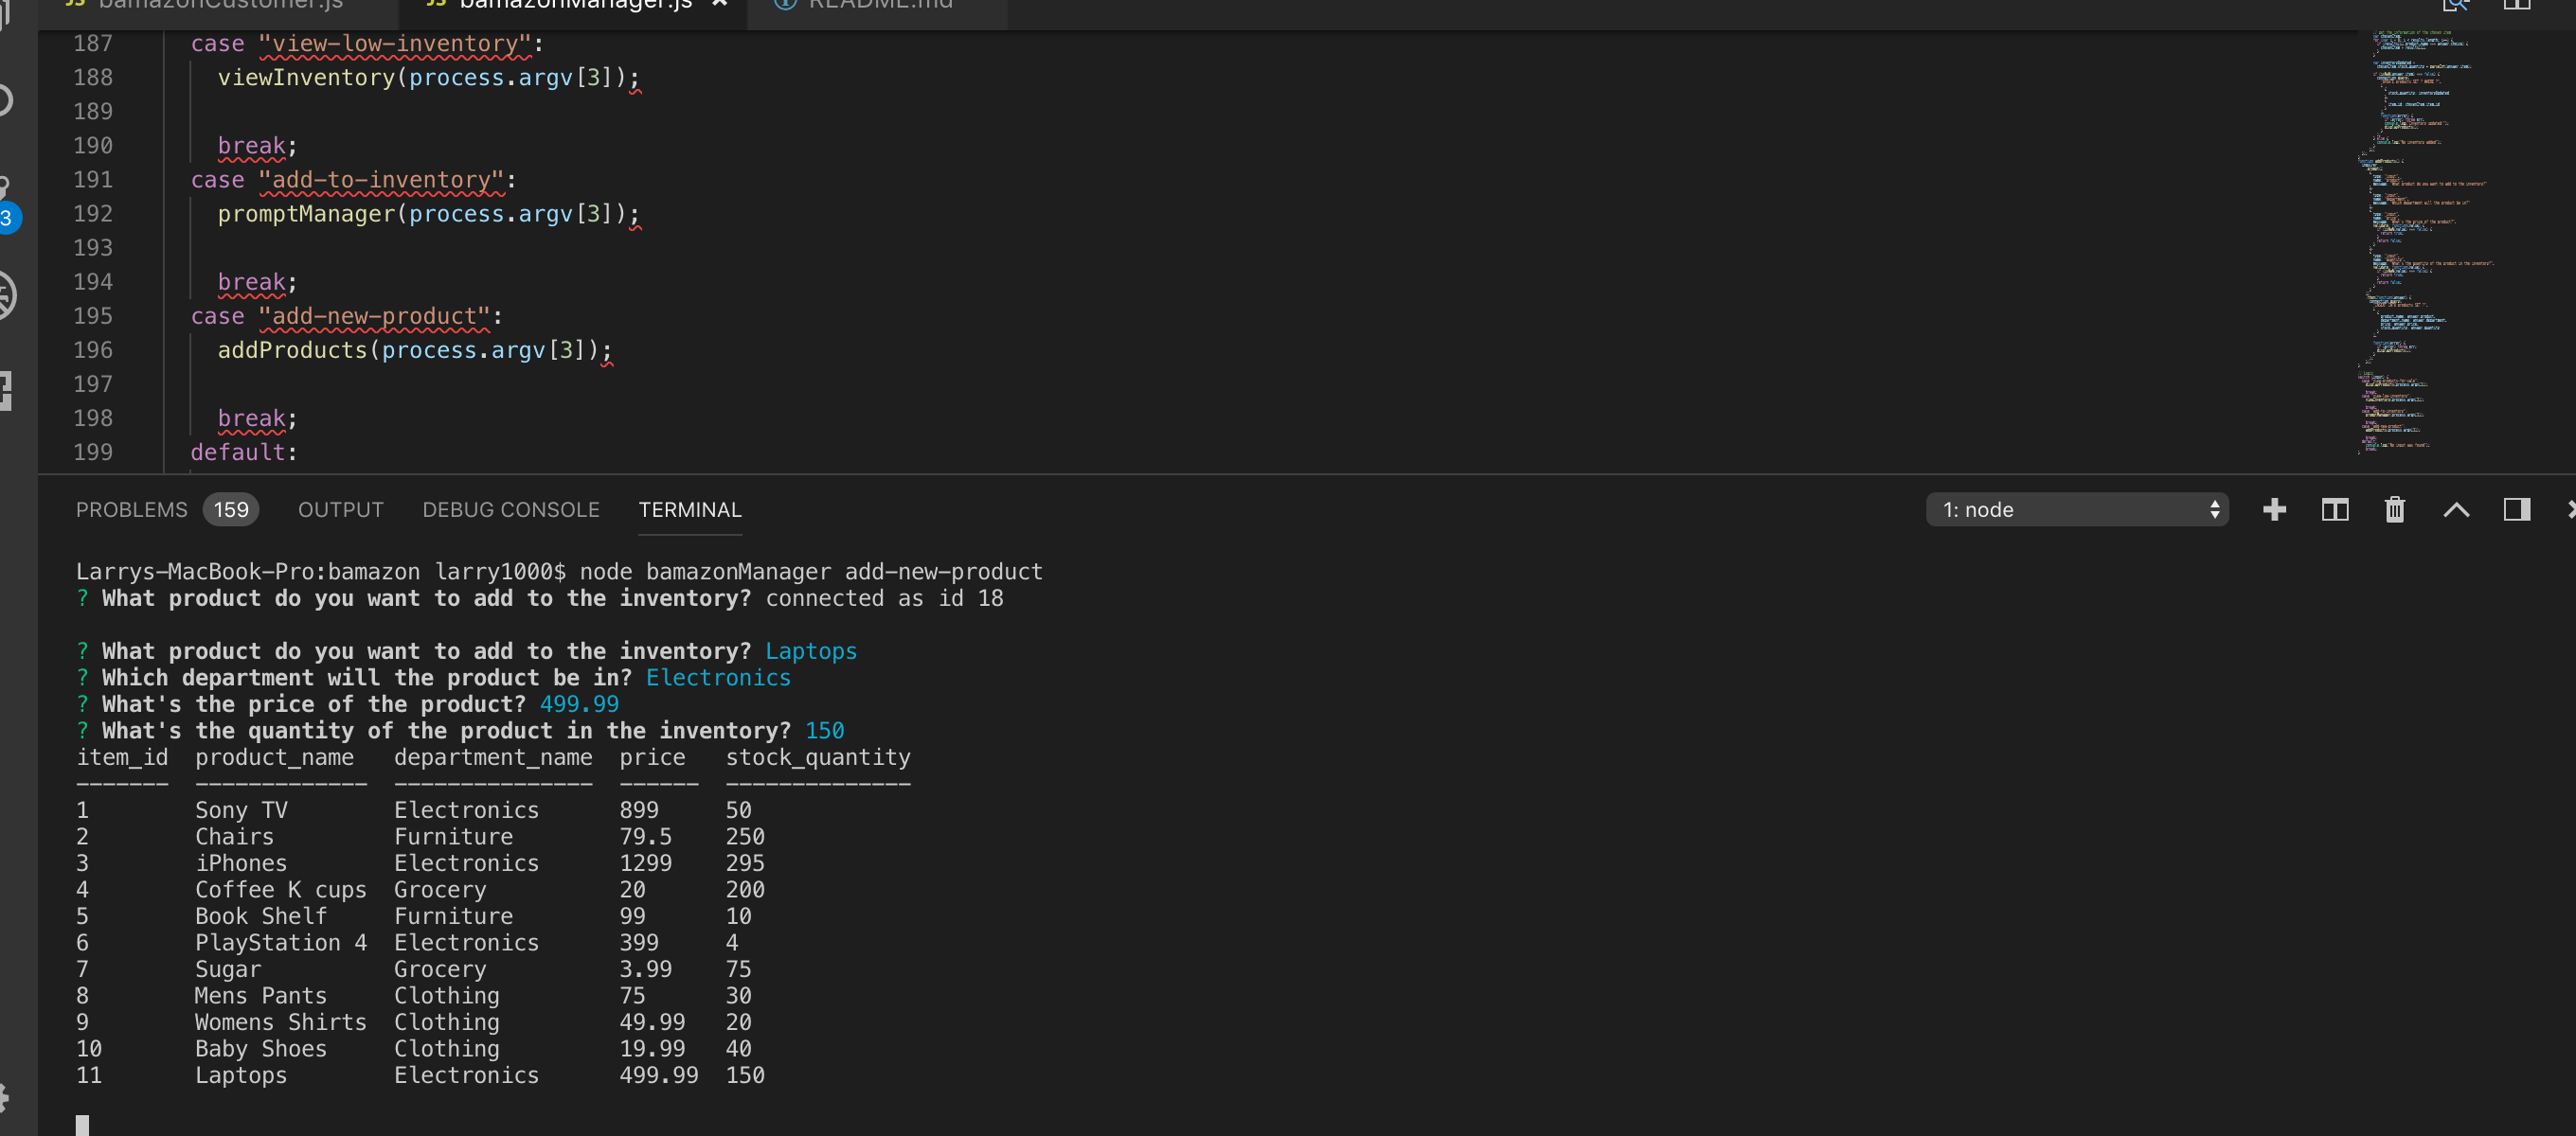Viewport: 2576px width, 1136px height.
Task: Open the Search view in activity bar
Action: (x=6, y=100)
